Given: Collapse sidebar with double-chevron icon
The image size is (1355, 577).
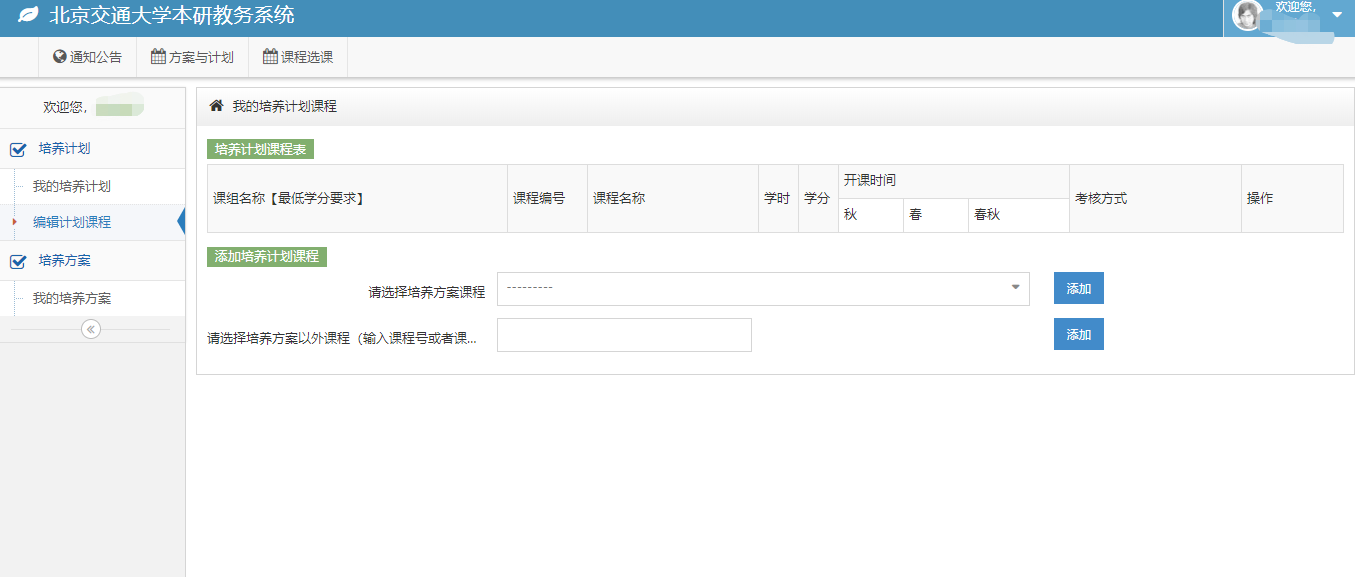Looking at the screenshot, I should [x=91, y=329].
